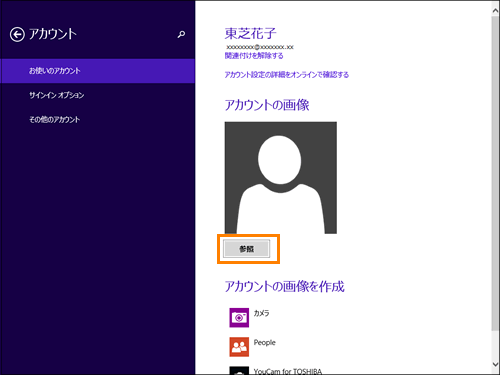
Task: Click the scrollbar down arrow
Action: 495,364
